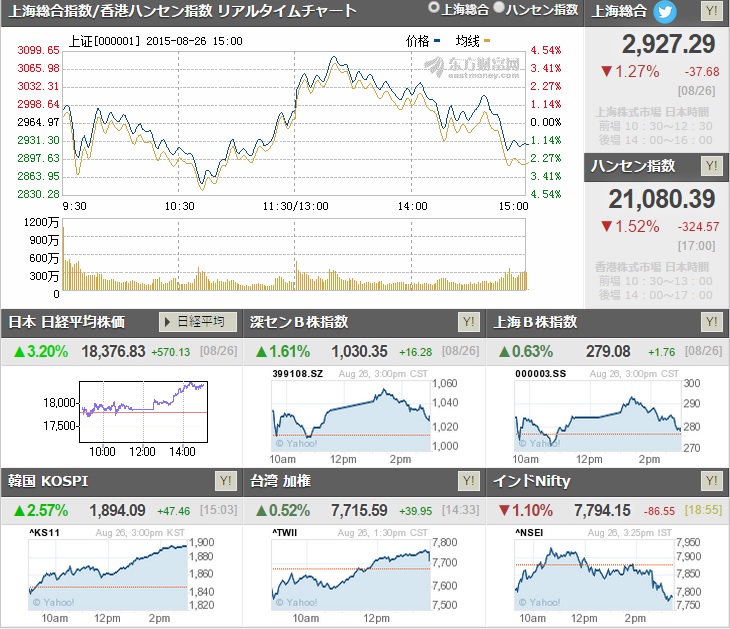Click the Taiwan change ▲0.52%

click(283, 511)
